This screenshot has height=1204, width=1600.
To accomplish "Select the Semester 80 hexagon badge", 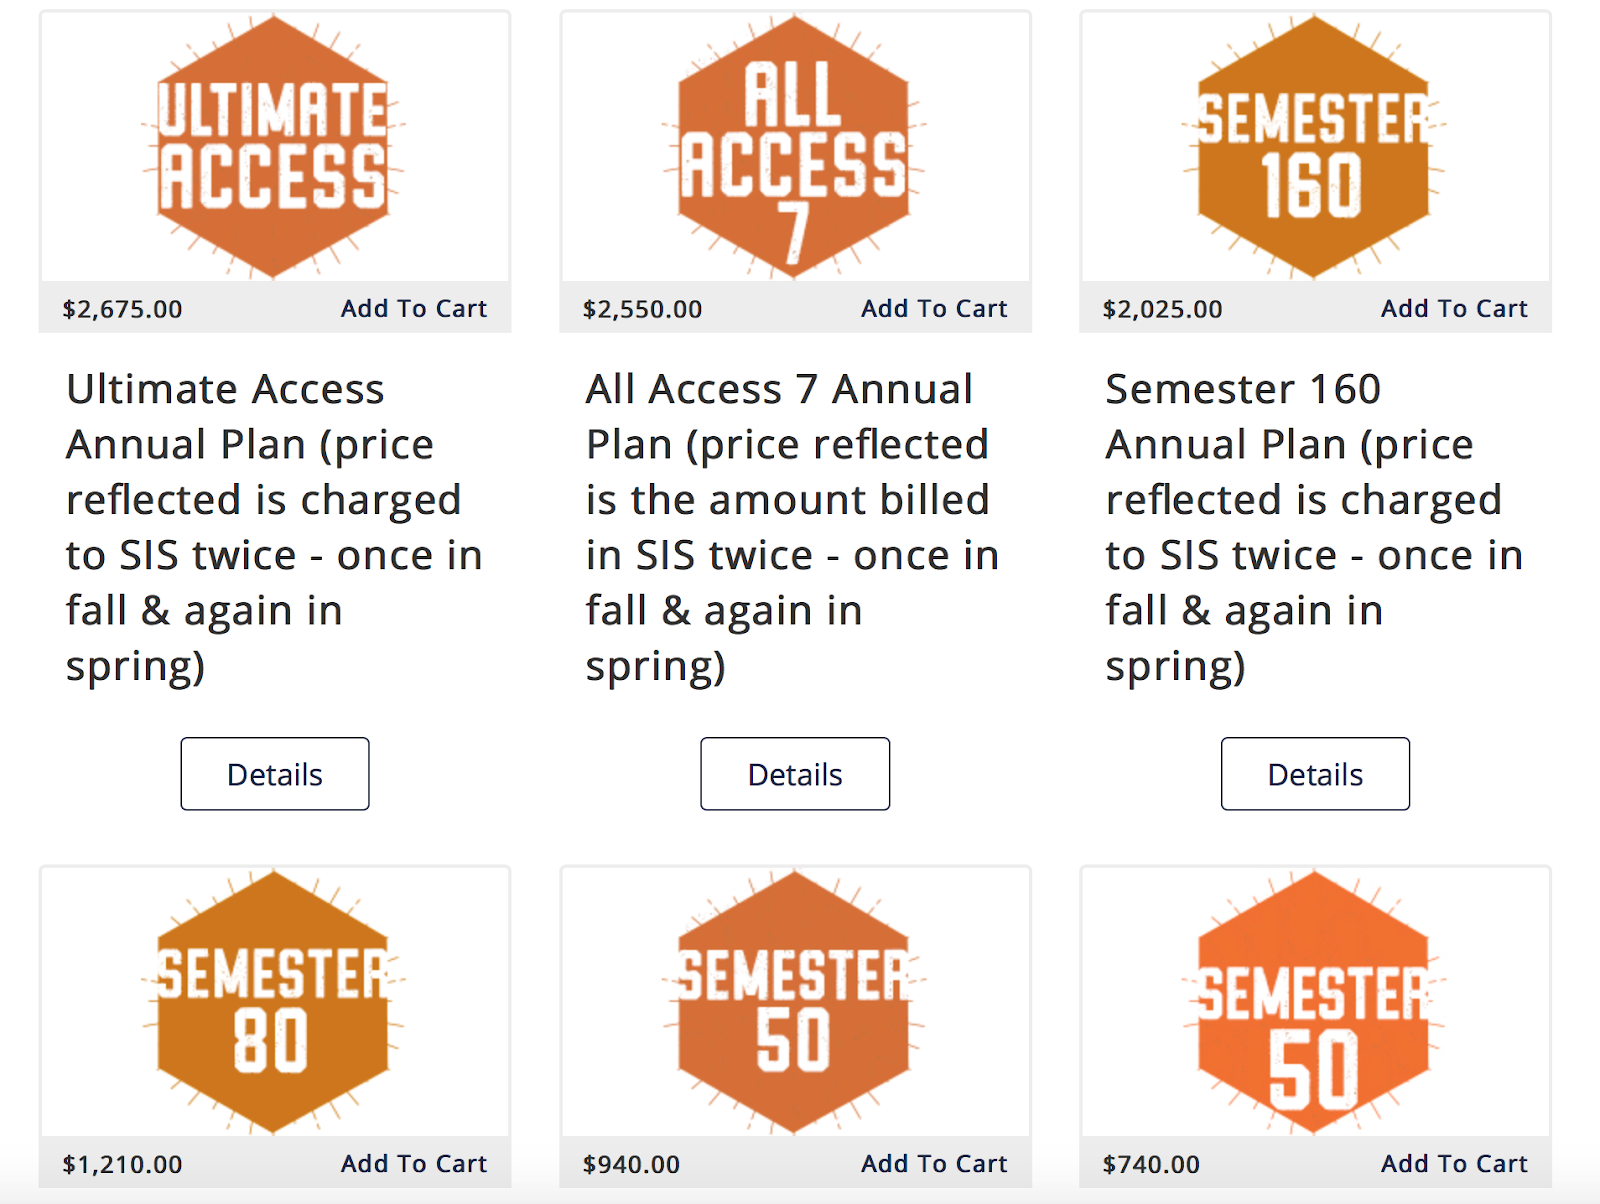I will pyautogui.click(x=274, y=1002).
